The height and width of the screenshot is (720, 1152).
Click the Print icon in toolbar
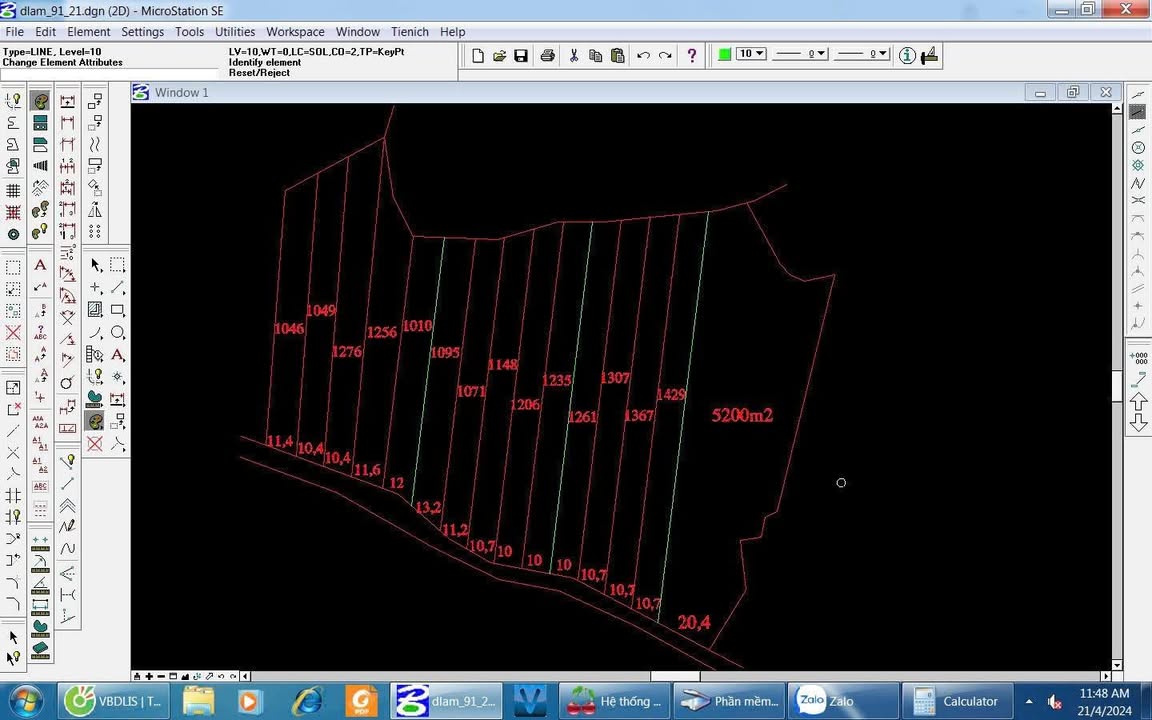(x=547, y=55)
